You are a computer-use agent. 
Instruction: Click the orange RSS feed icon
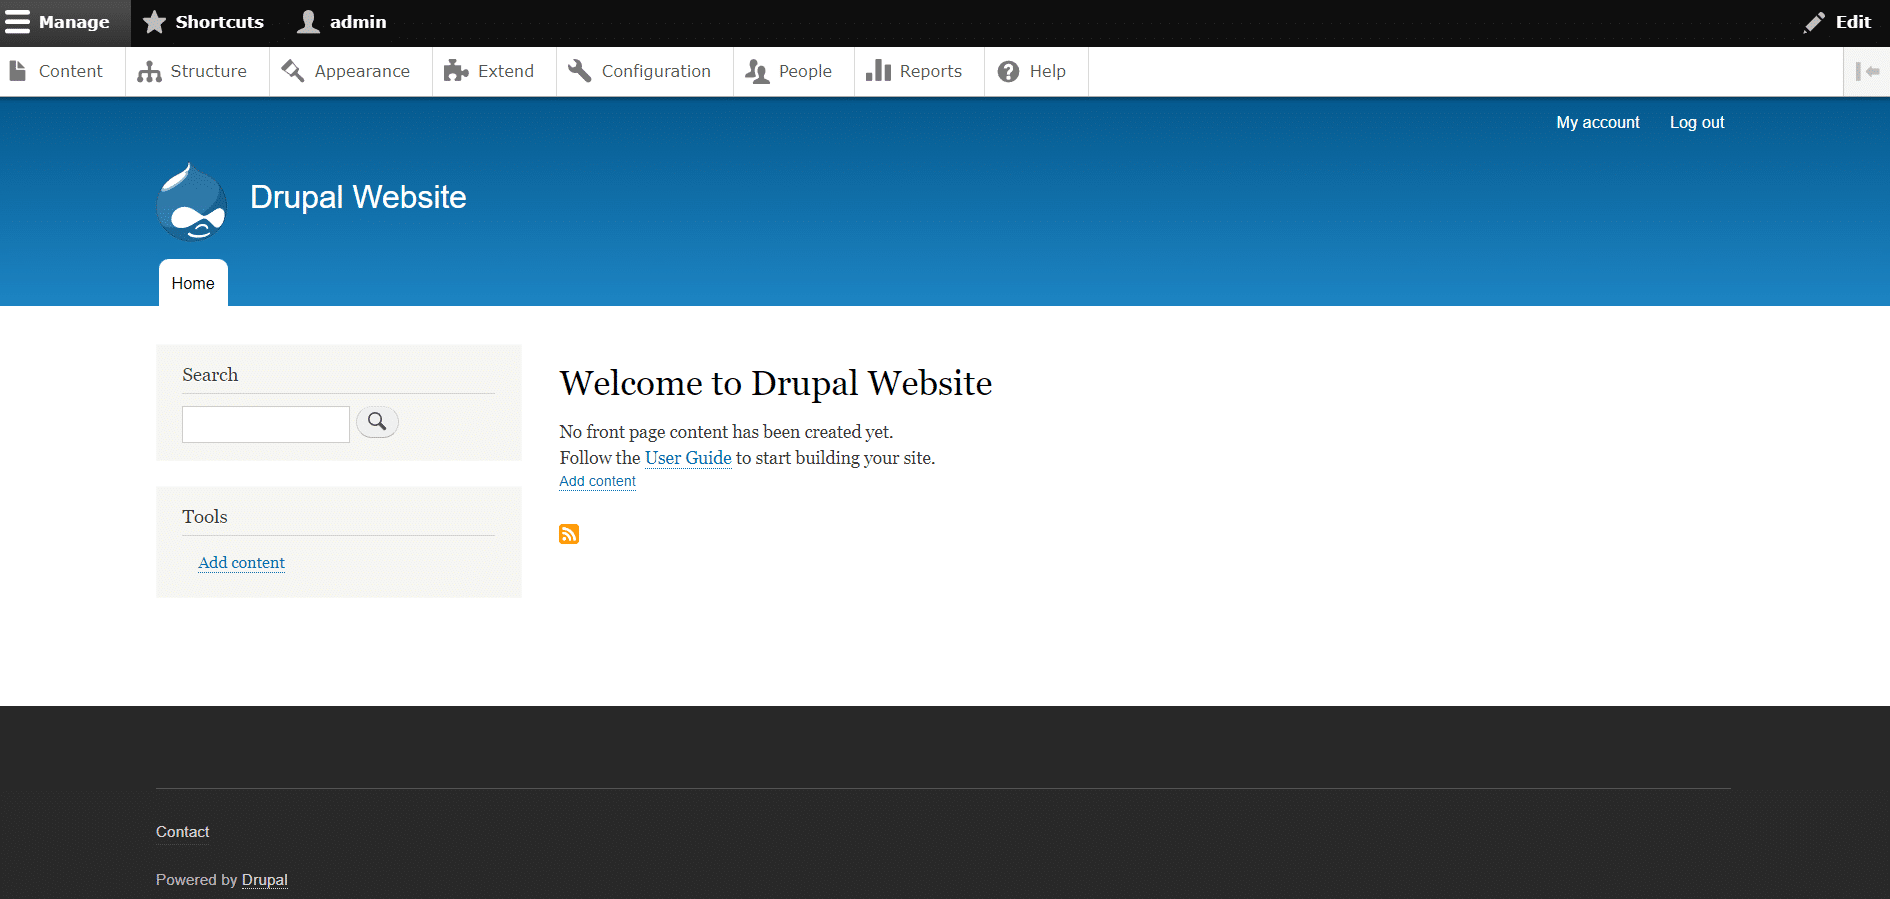569,534
